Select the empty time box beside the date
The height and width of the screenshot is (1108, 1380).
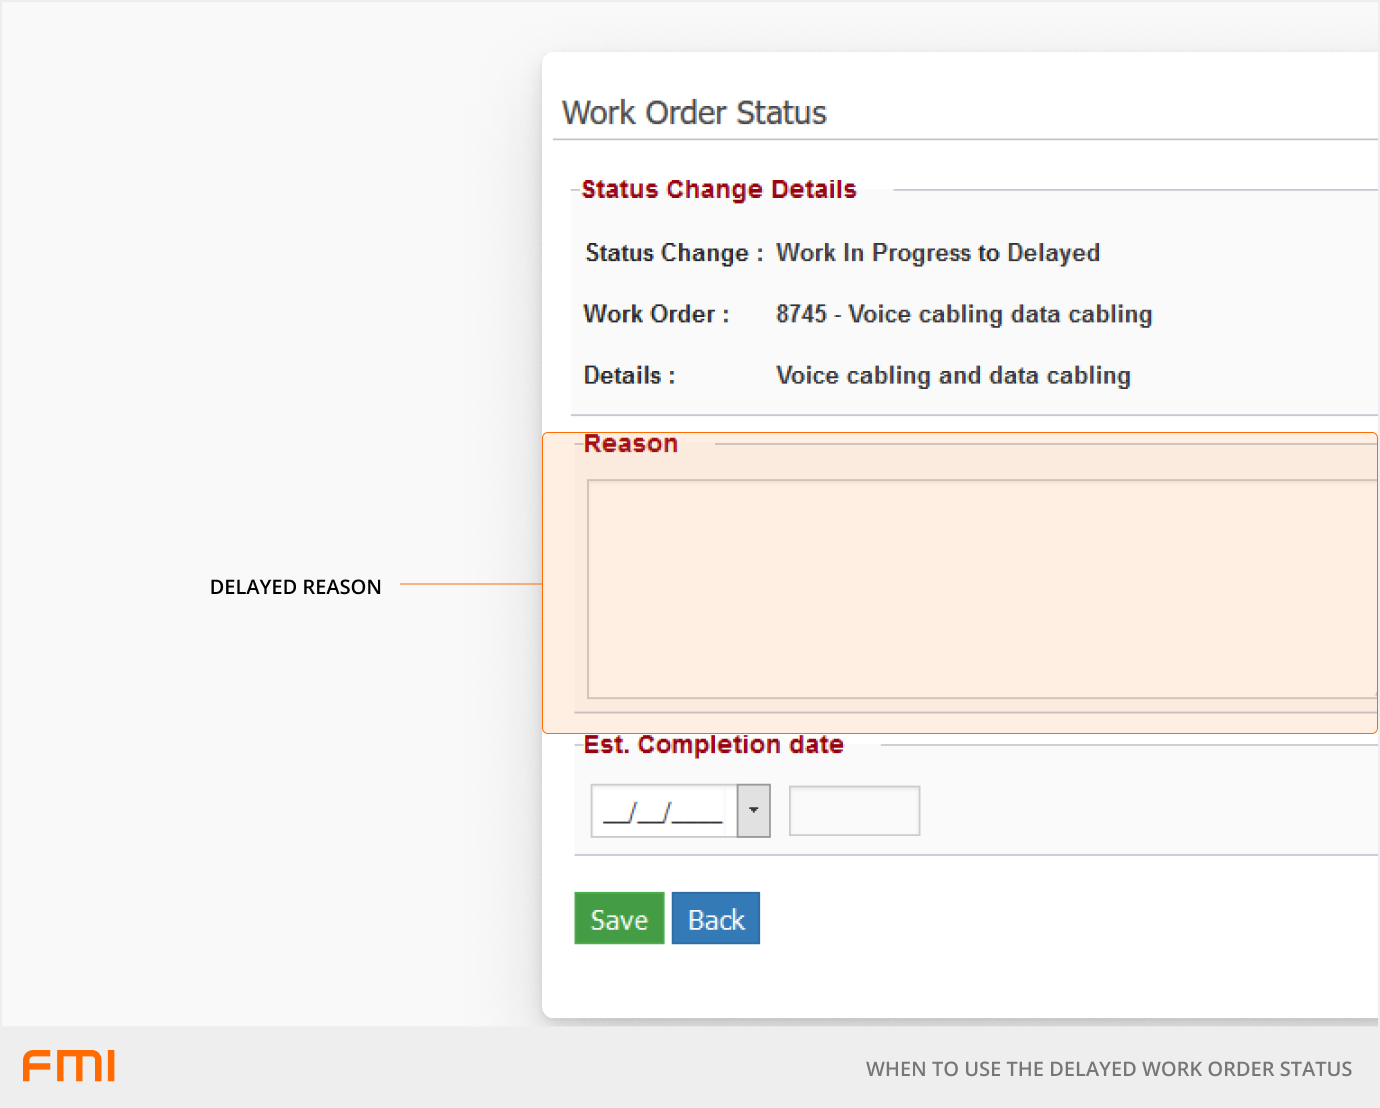854,811
